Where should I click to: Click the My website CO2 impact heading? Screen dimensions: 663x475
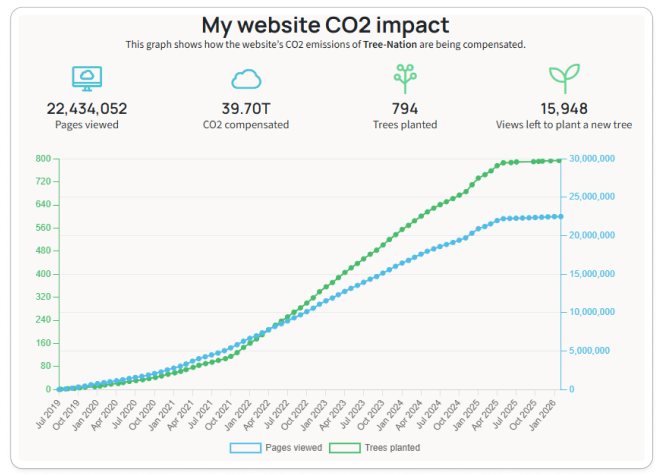coord(325,24)
